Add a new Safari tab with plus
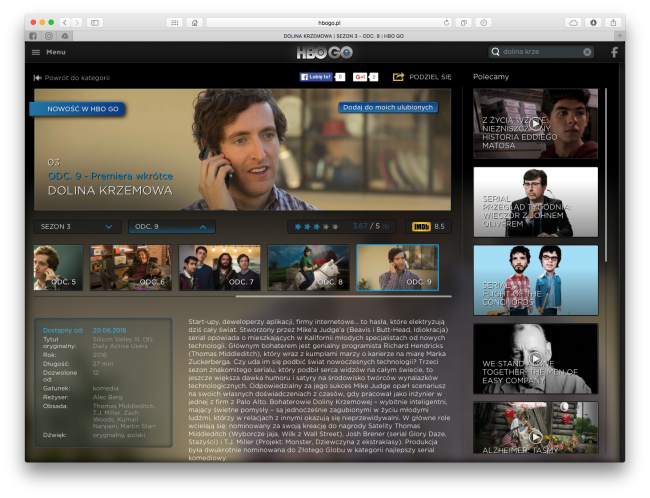 [620, 36]
